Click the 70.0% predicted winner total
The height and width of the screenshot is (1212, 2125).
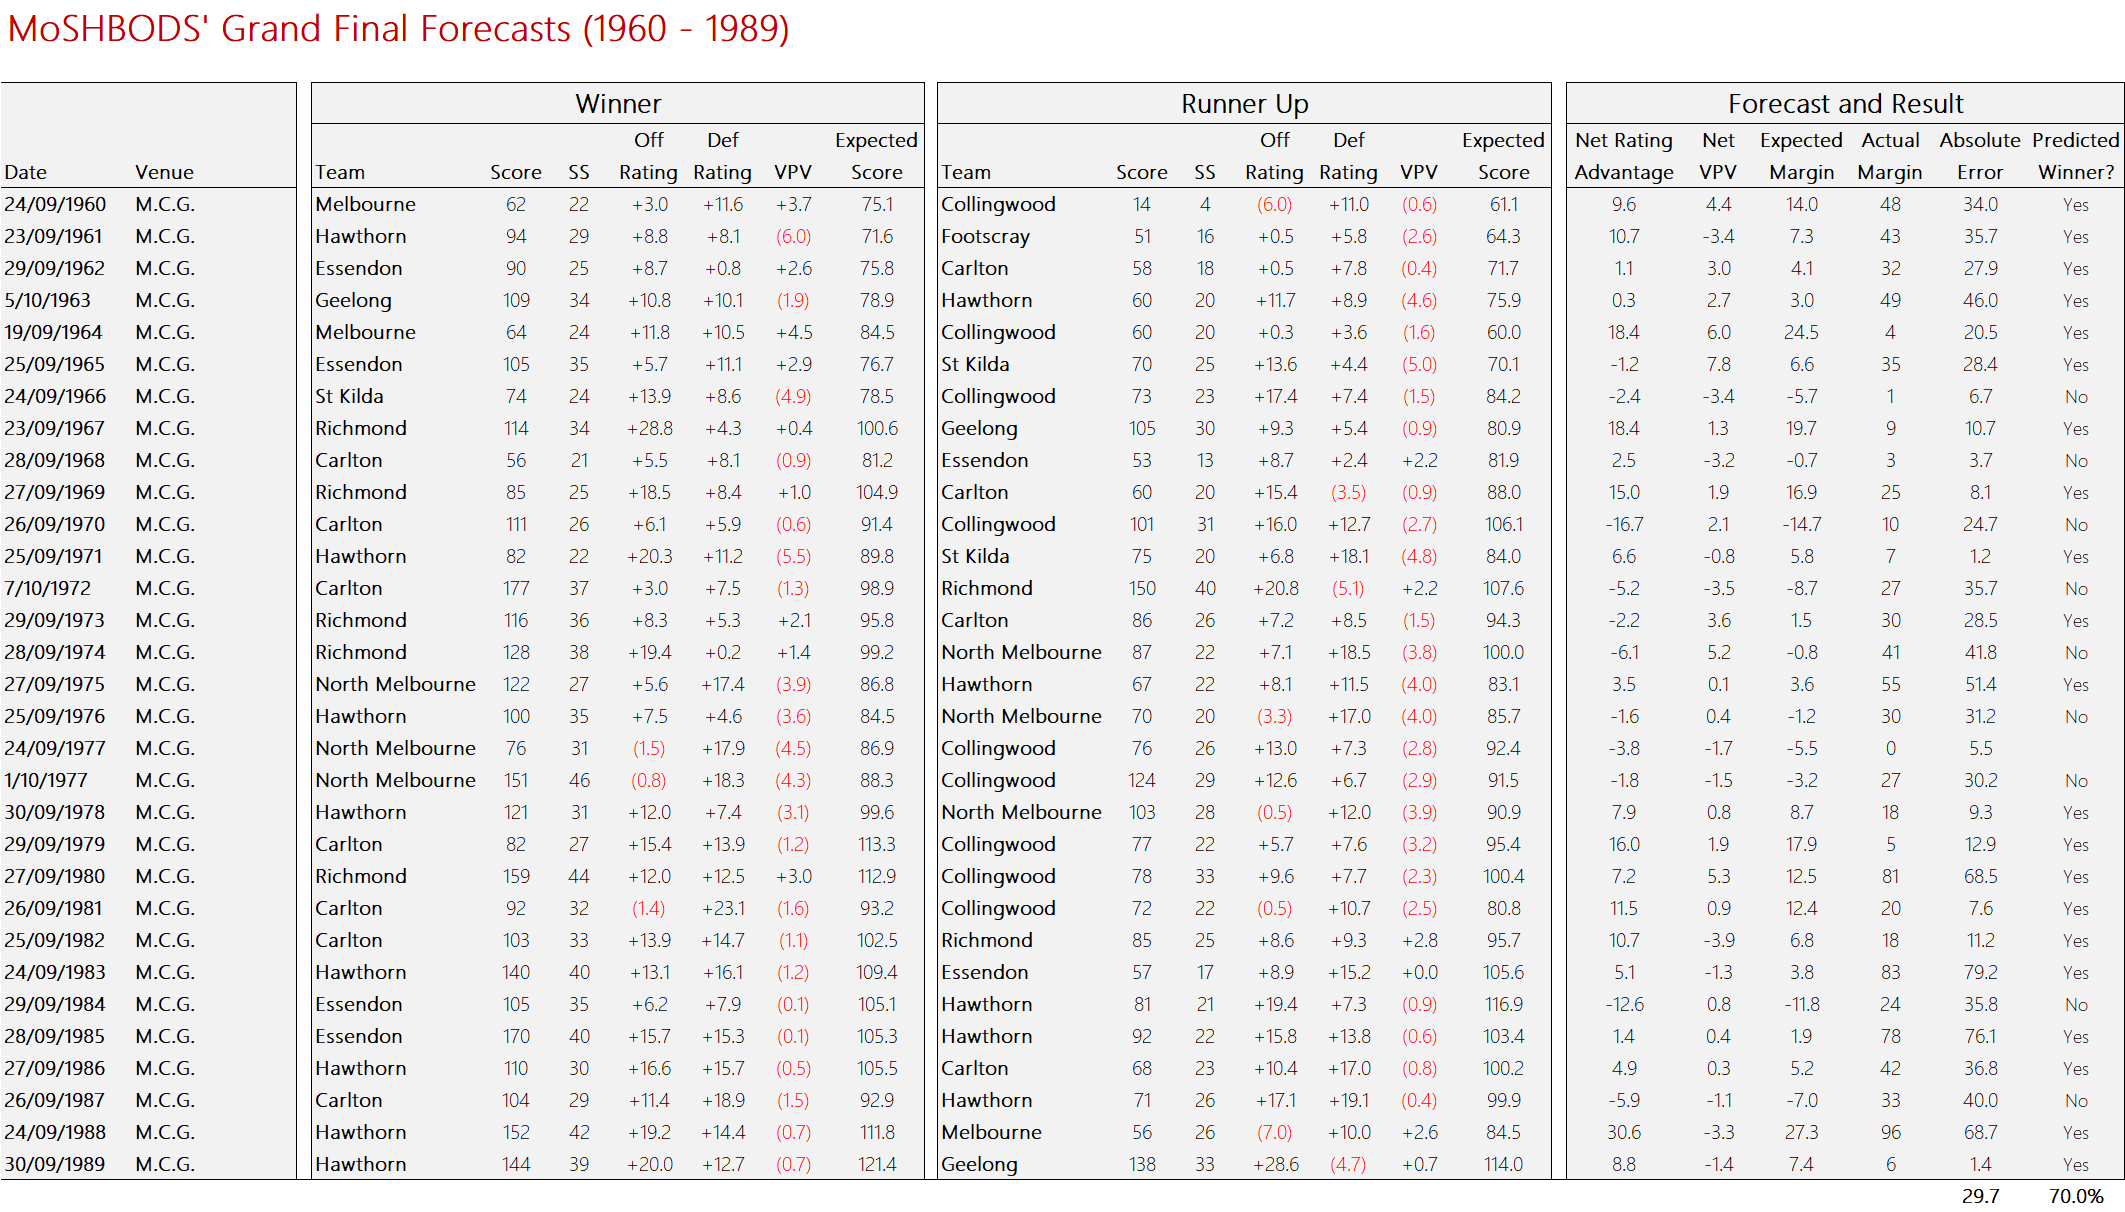coord(2076,1196)
